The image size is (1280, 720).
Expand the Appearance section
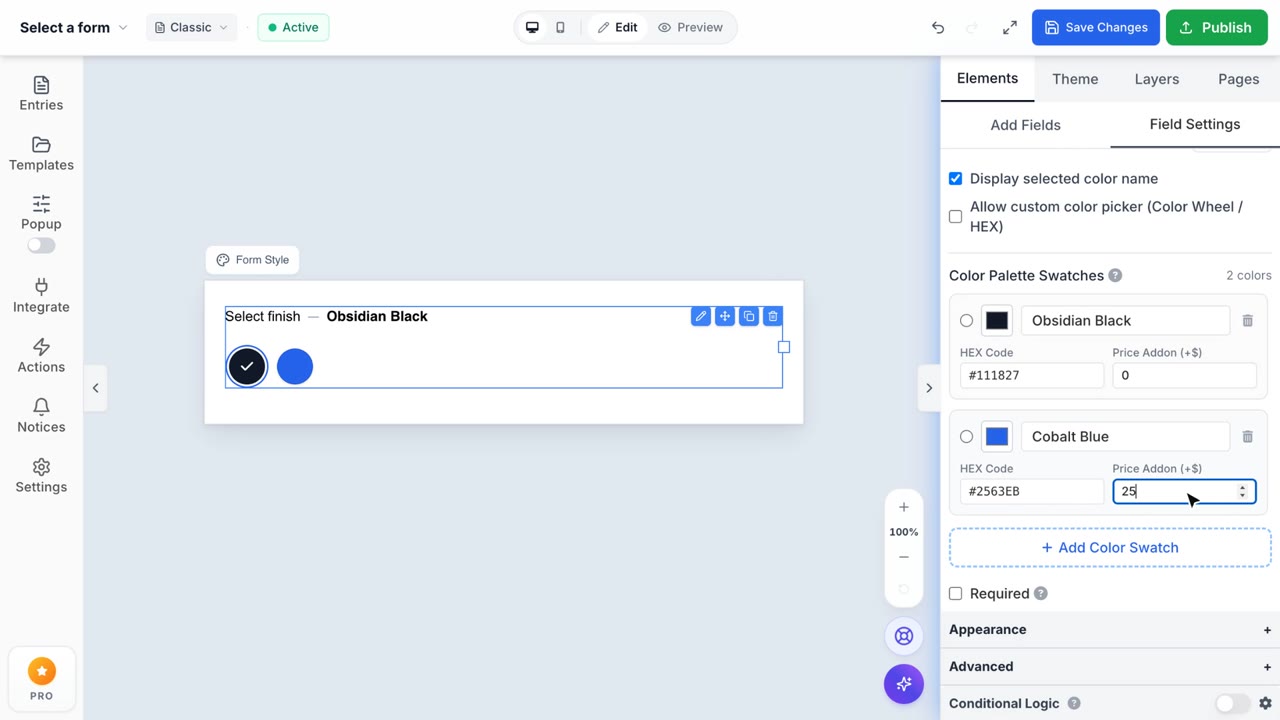click(x=1110, y=629)
